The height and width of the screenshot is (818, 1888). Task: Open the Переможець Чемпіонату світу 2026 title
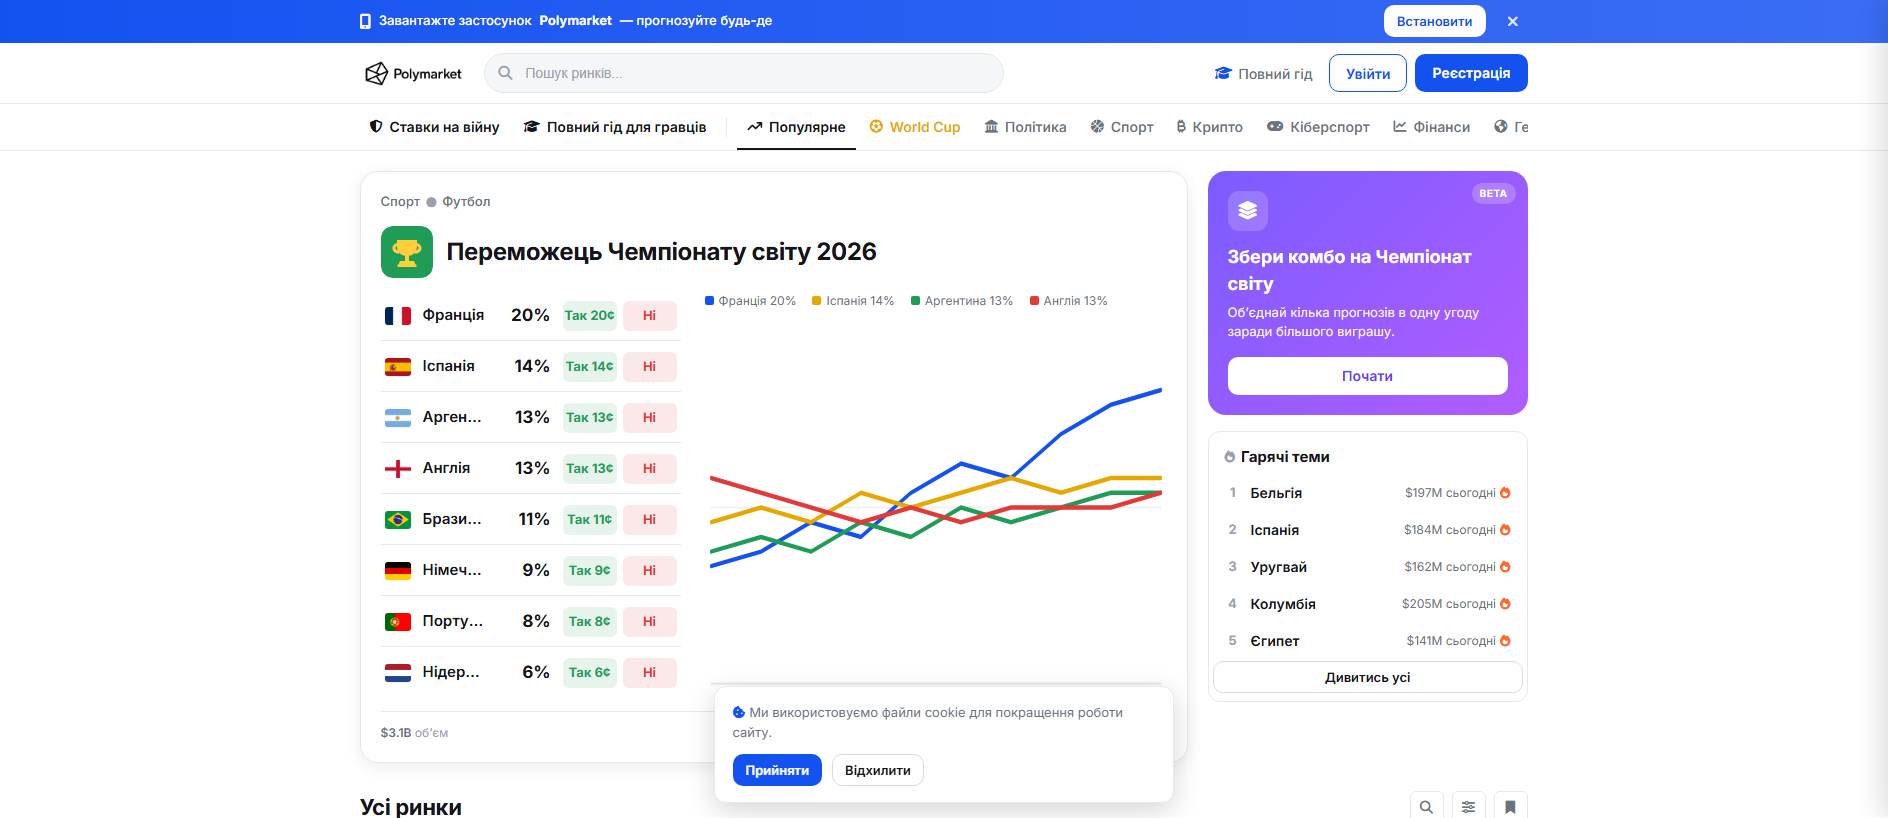661,252
